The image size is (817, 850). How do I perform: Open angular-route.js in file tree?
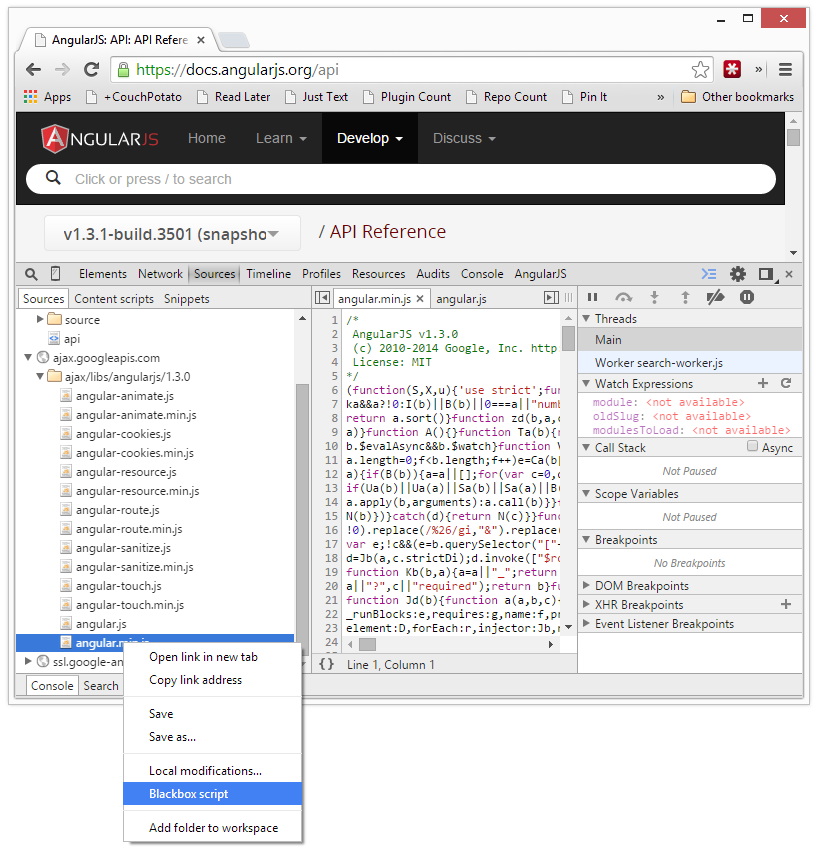point(118,510)
